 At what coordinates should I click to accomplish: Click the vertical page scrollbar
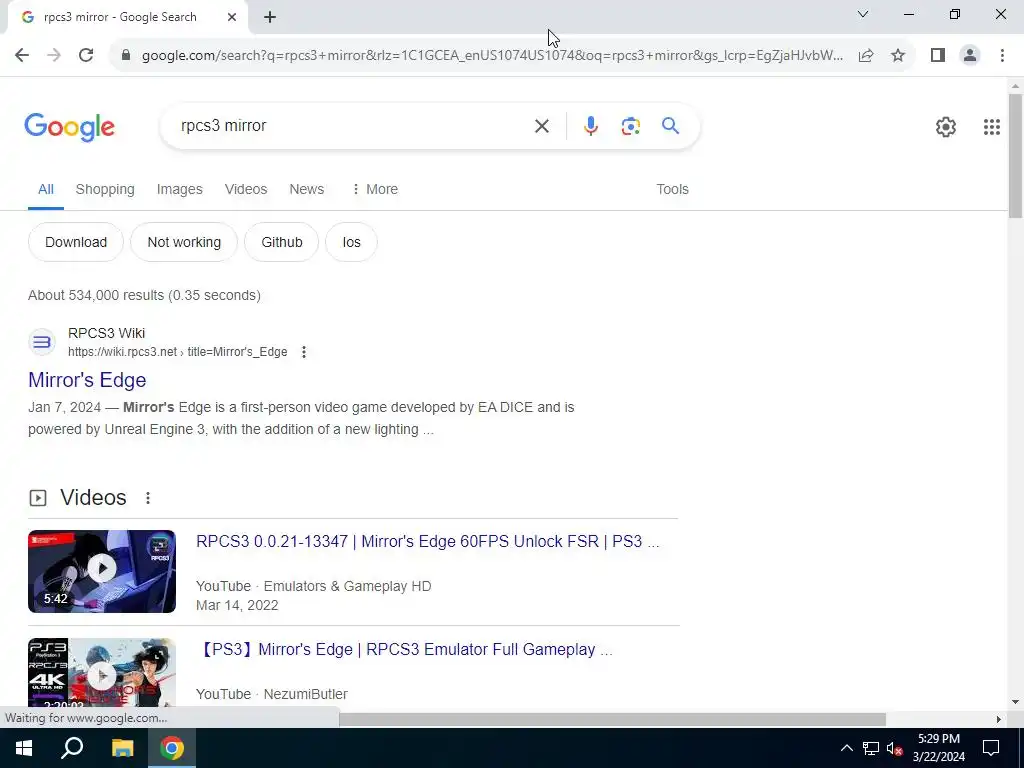[1016, 155]
